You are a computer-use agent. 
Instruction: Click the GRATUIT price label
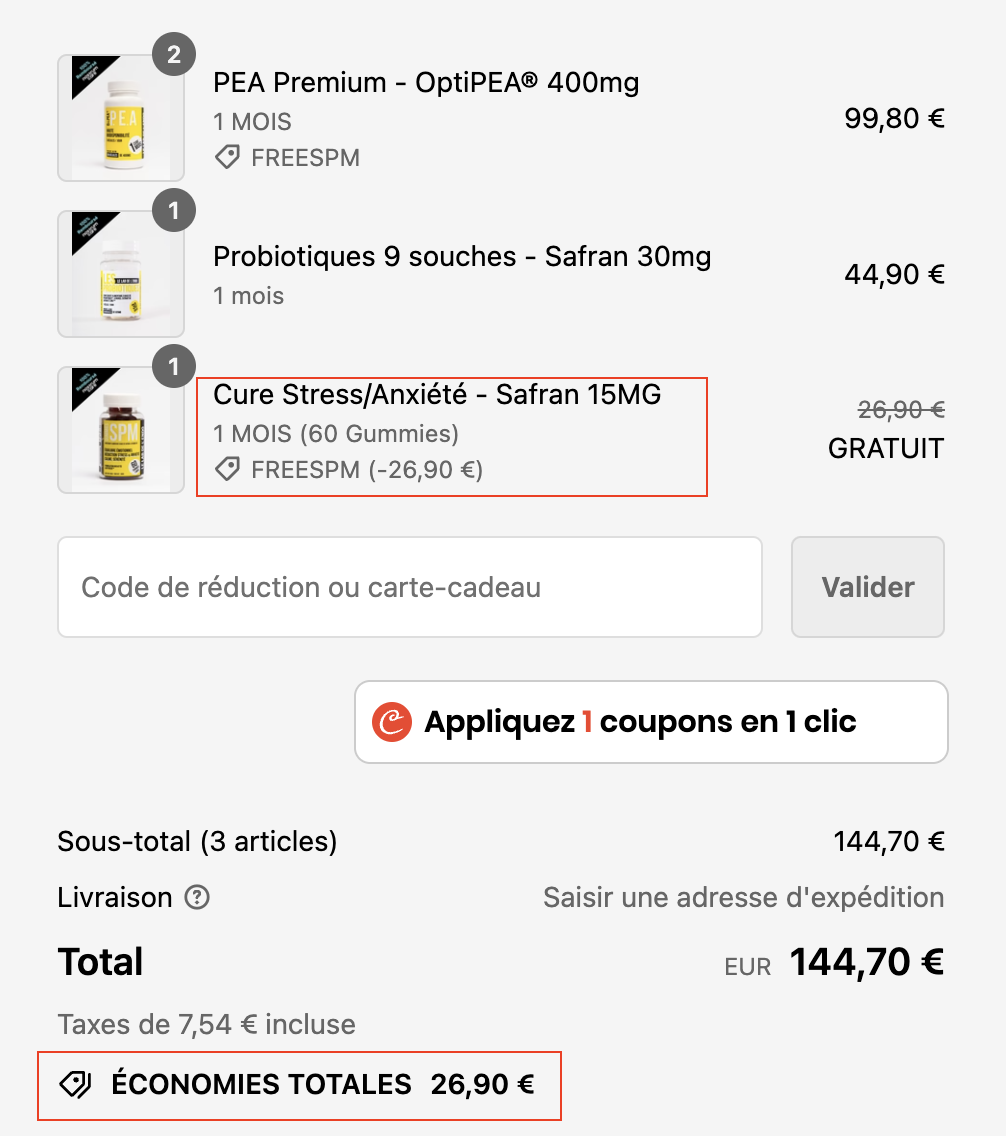886,448
